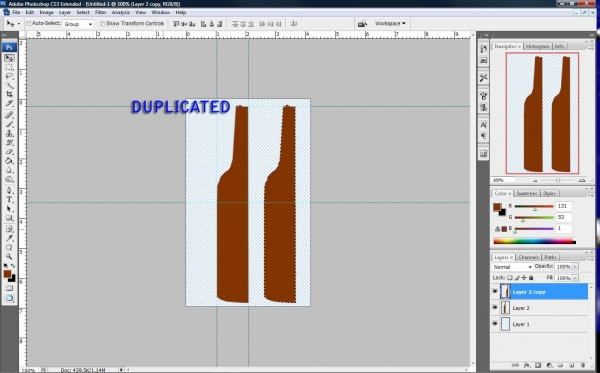600x373 pixels.
Task: Click the Ps logo atop the toolbox
Action: [9, 47]
